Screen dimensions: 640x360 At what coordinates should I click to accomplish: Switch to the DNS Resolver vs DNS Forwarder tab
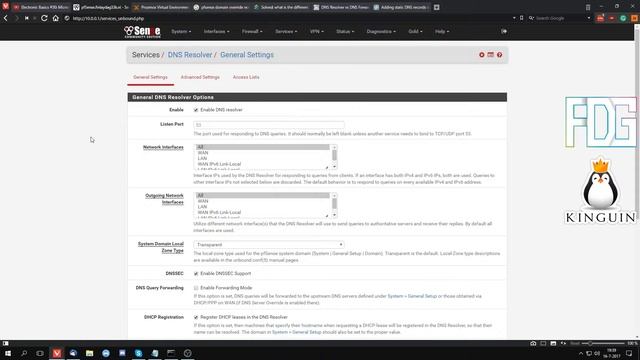click(x=341, y=7)
